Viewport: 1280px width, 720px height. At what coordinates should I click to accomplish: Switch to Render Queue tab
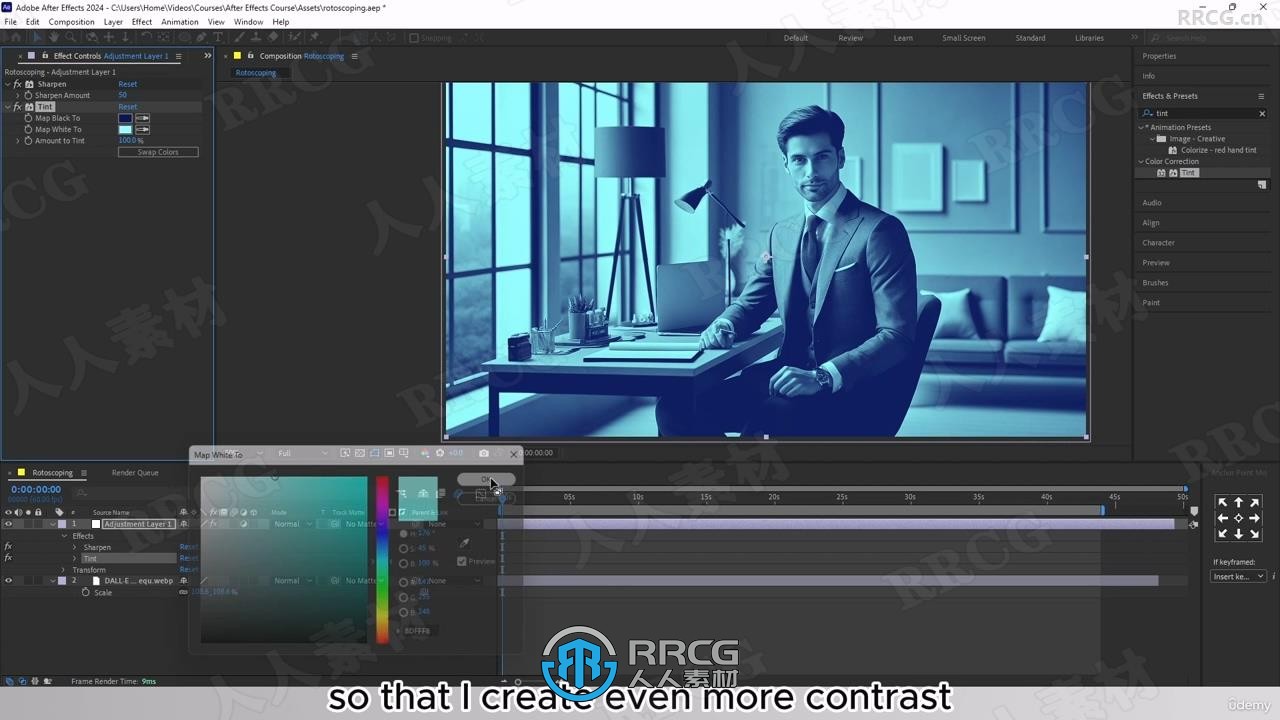pyautogui.click(x=135, y=473)
